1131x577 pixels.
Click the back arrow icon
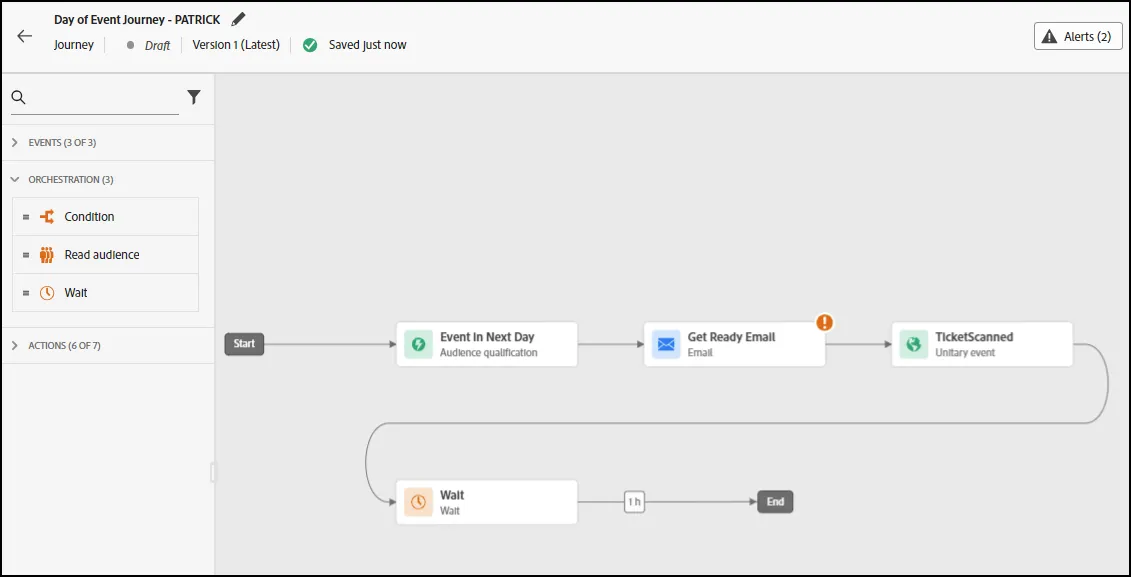pos(25,36)
